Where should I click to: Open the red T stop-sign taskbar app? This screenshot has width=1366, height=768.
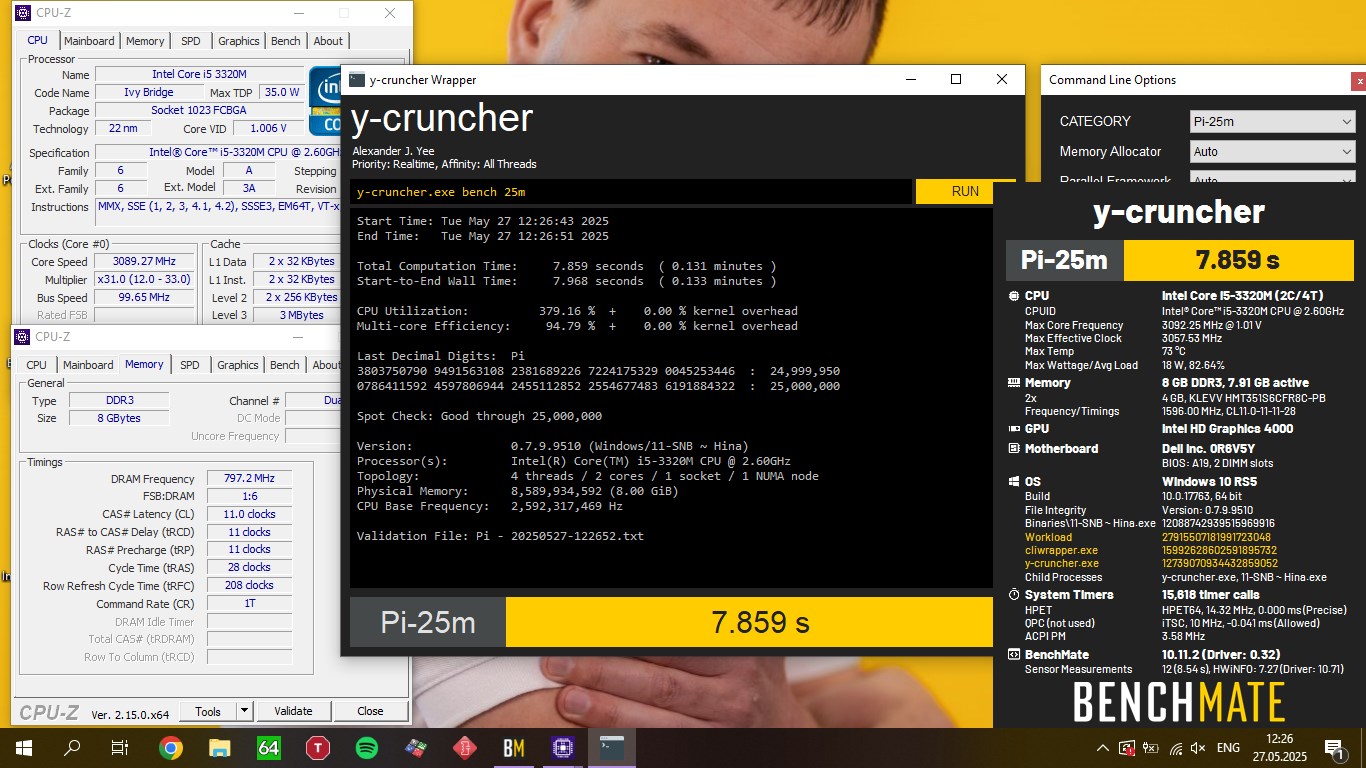click(x=318, y=747)
